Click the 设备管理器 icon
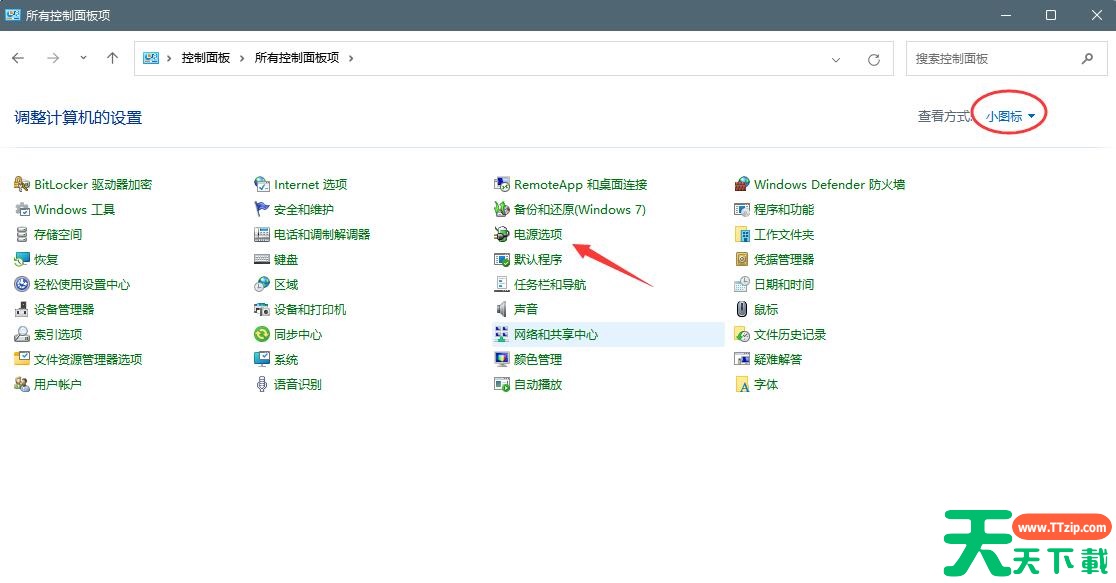This screenshot has width=1116, height=583. [x=22, y=309]
